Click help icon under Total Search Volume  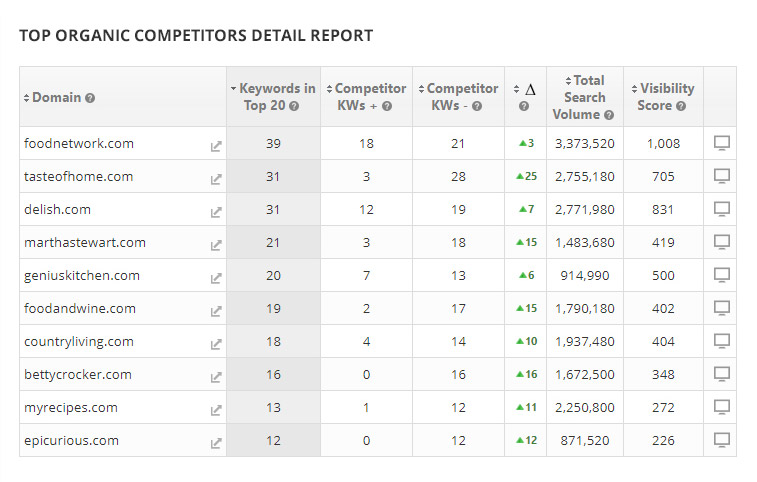608,115
